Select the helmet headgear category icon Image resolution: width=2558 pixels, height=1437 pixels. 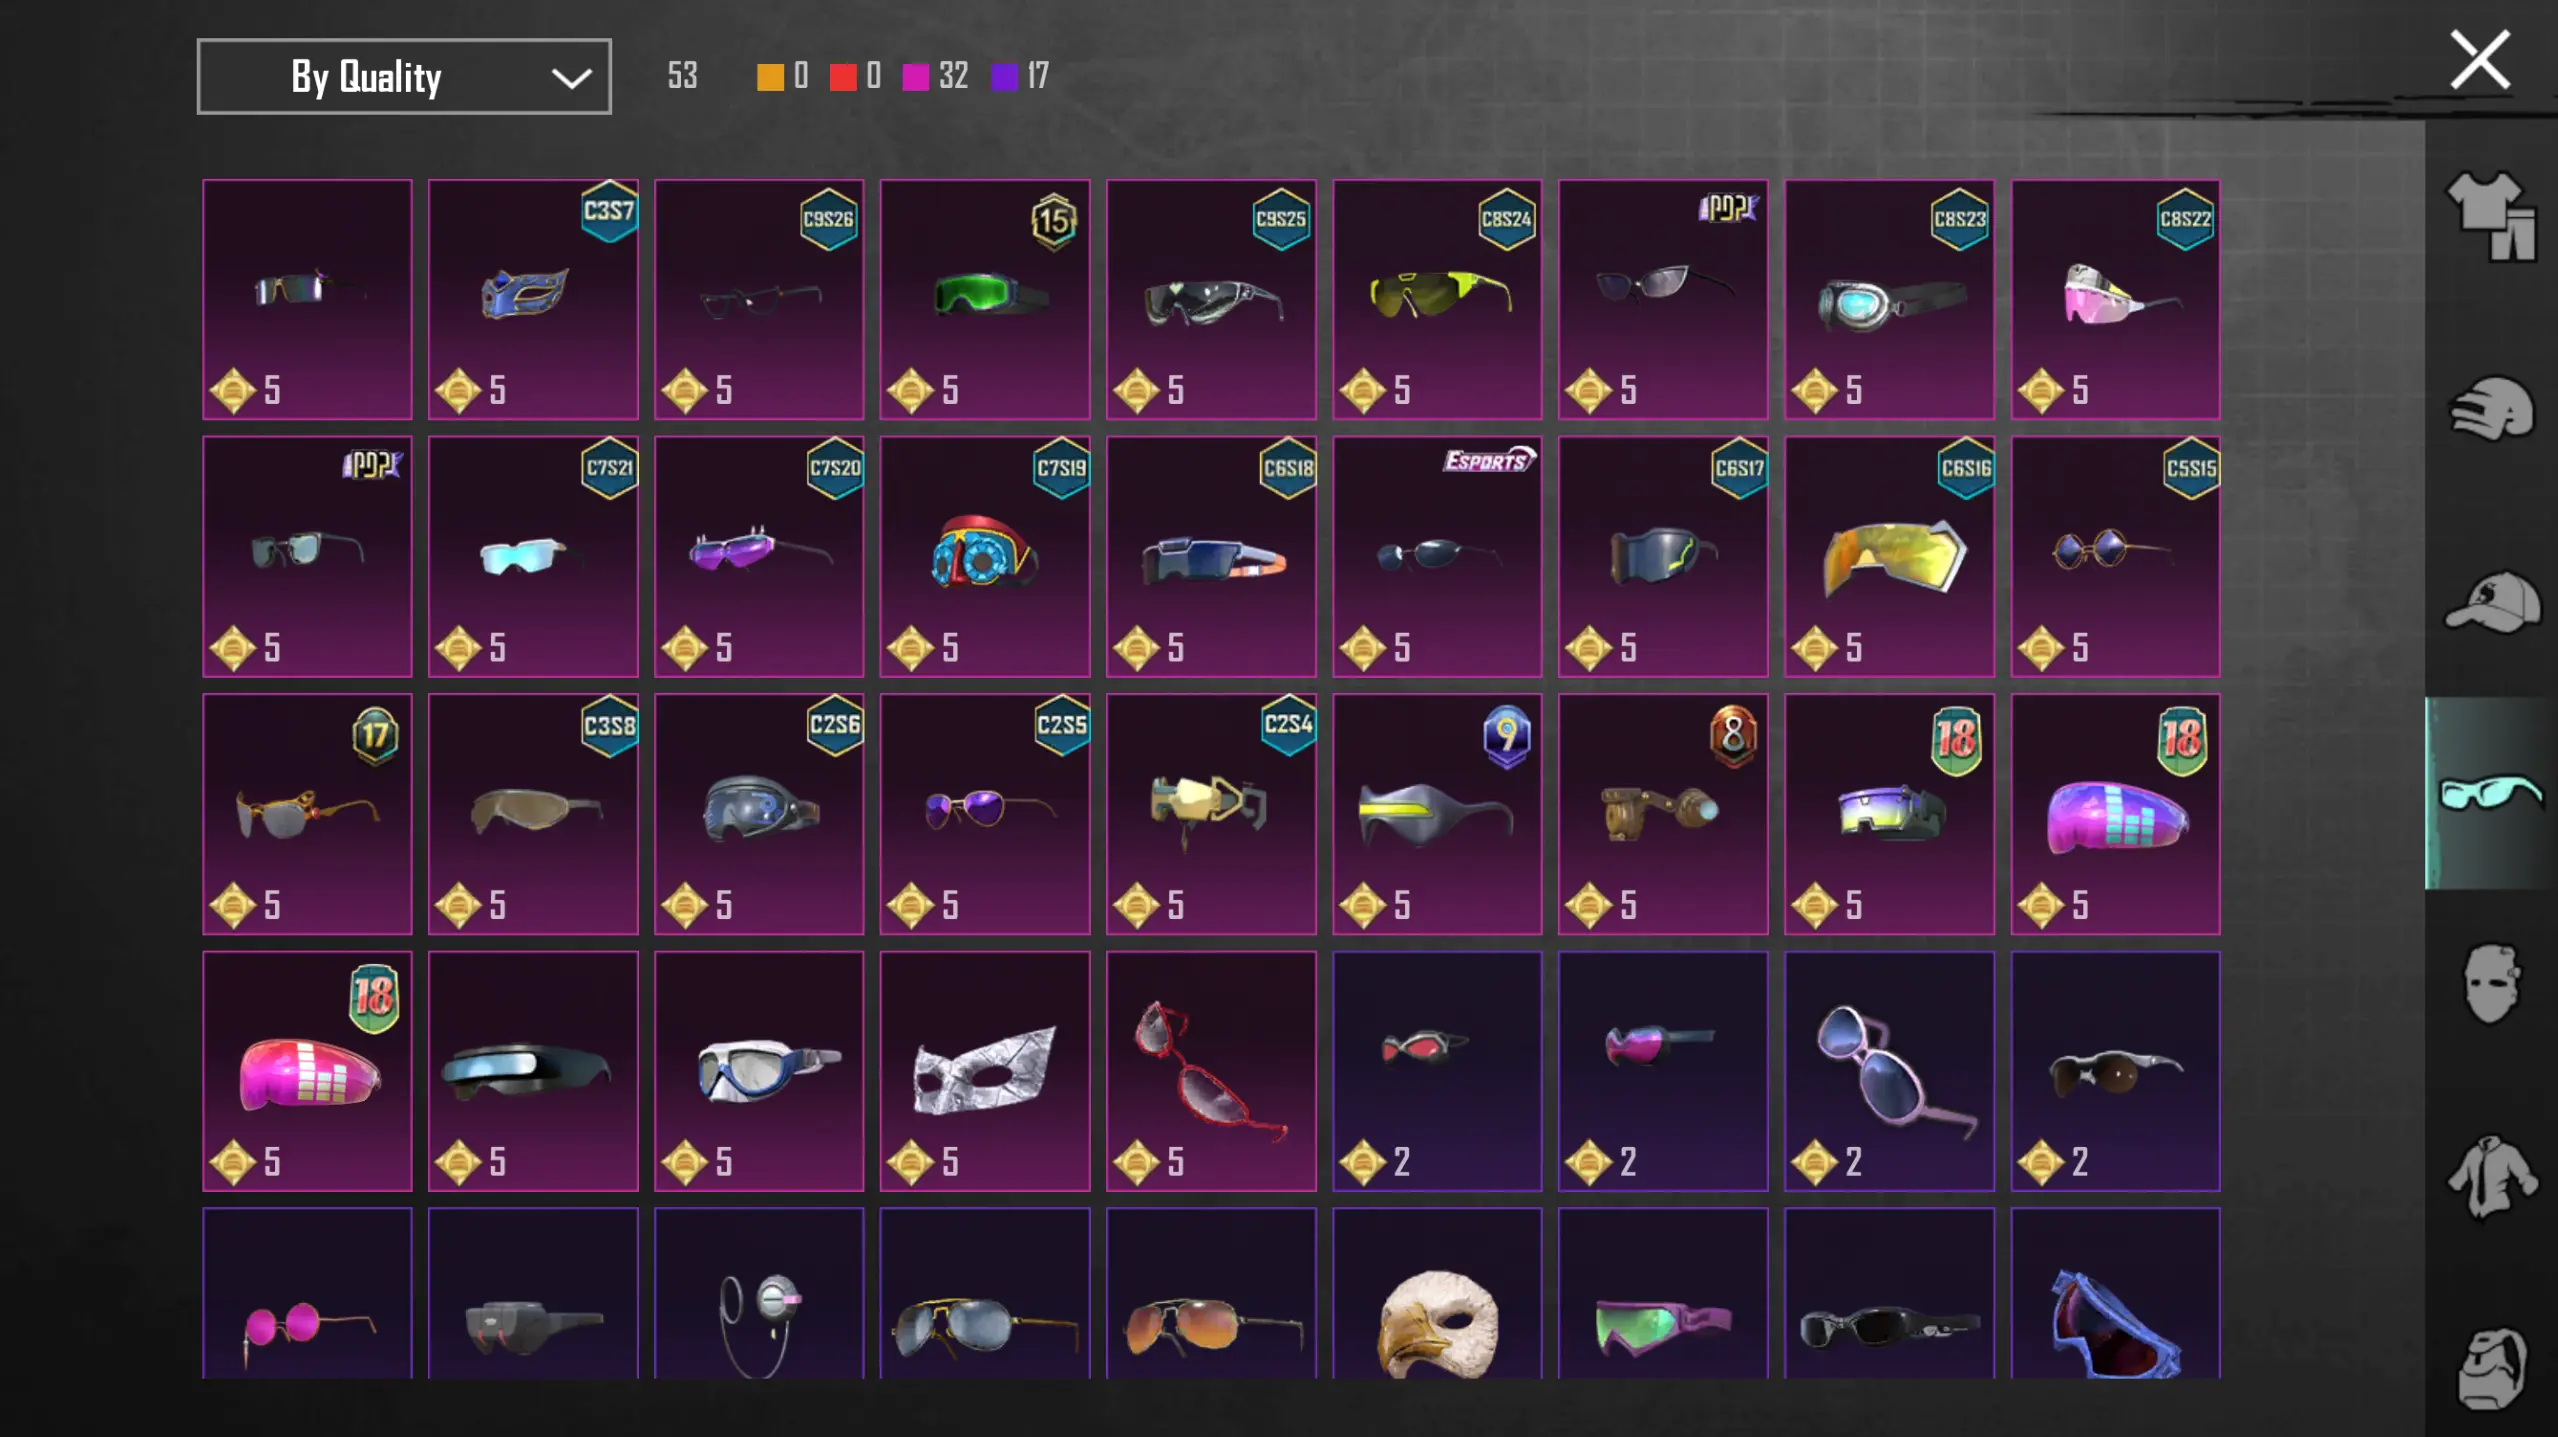click(2490, 408)
